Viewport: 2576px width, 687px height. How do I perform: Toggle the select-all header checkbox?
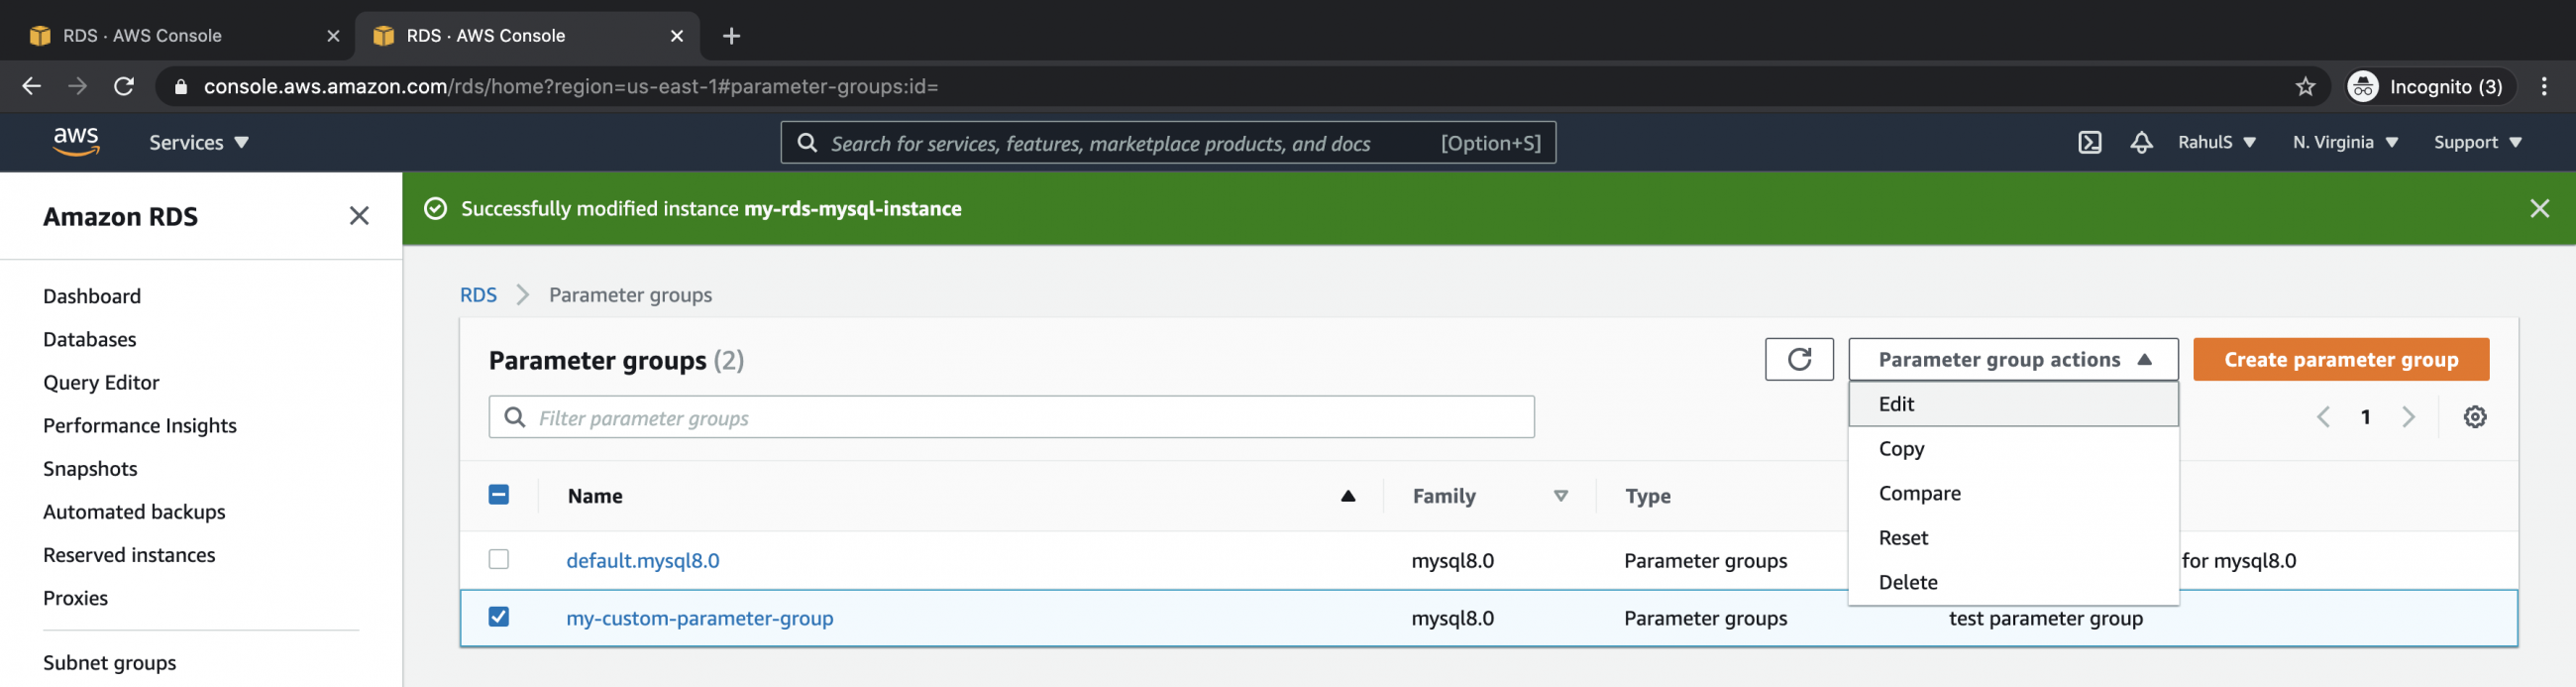pos(499,495)
